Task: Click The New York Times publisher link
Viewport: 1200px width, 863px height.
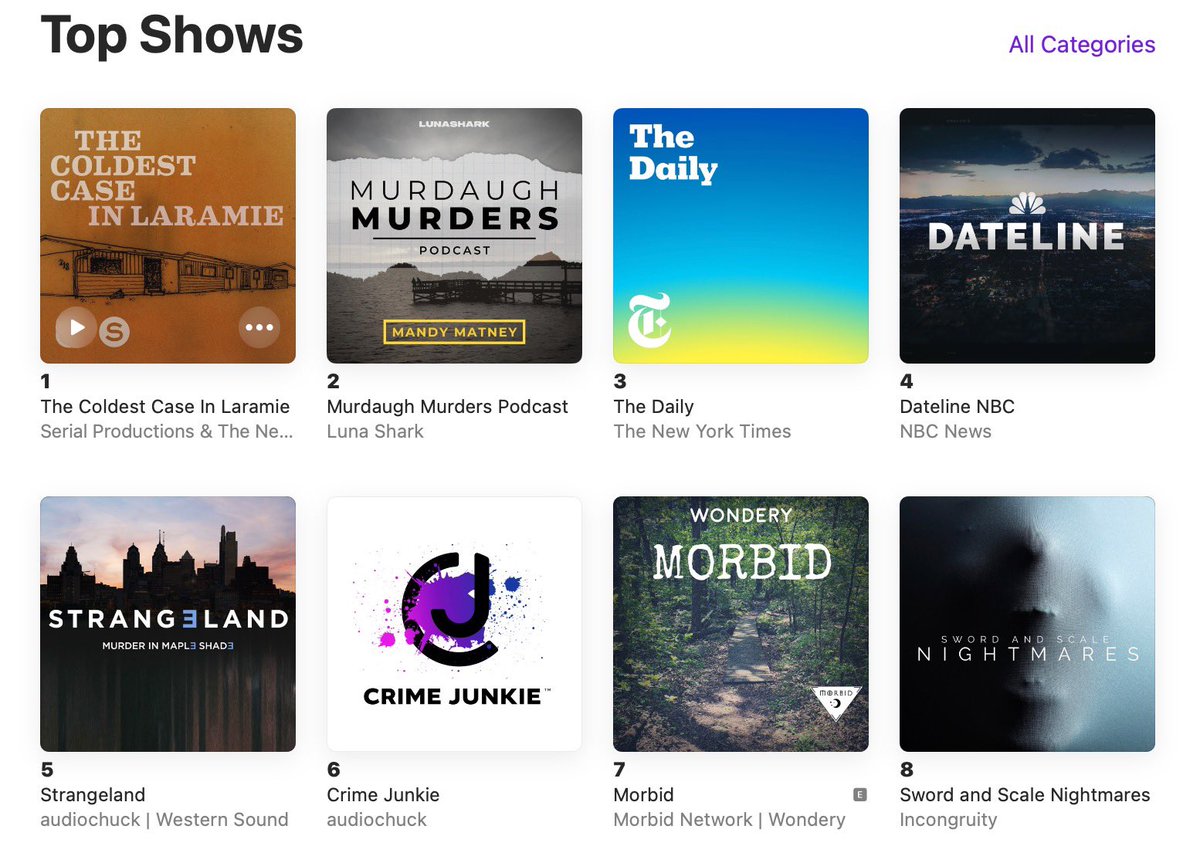Action: point(702,431)
